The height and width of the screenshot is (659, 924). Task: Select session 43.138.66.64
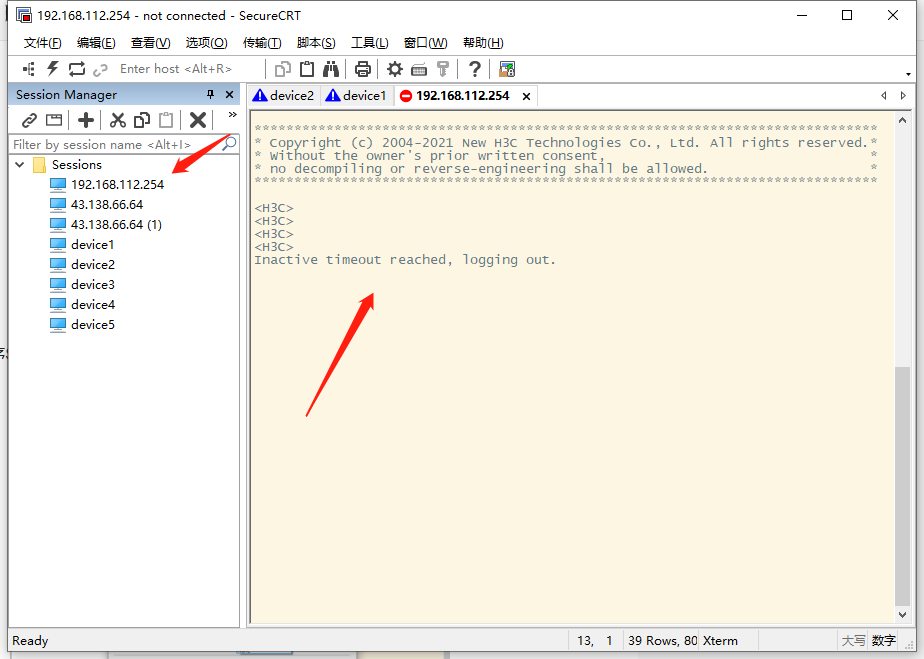coord(107,205)
